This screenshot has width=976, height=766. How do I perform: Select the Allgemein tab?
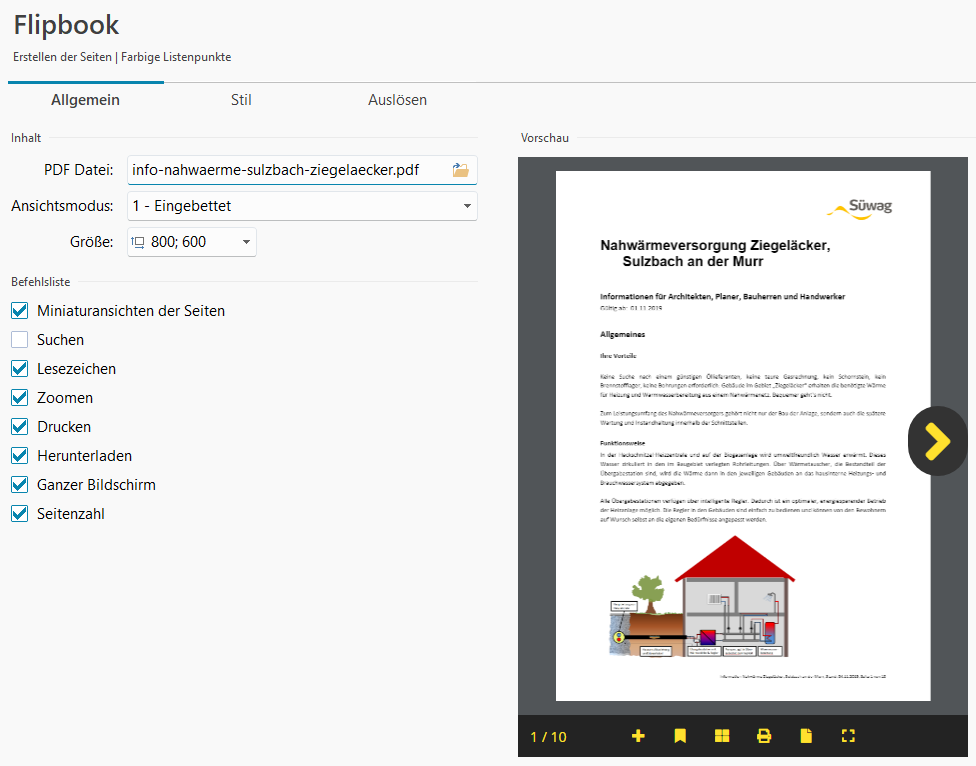pyautogui.click(x=85, y=100)
